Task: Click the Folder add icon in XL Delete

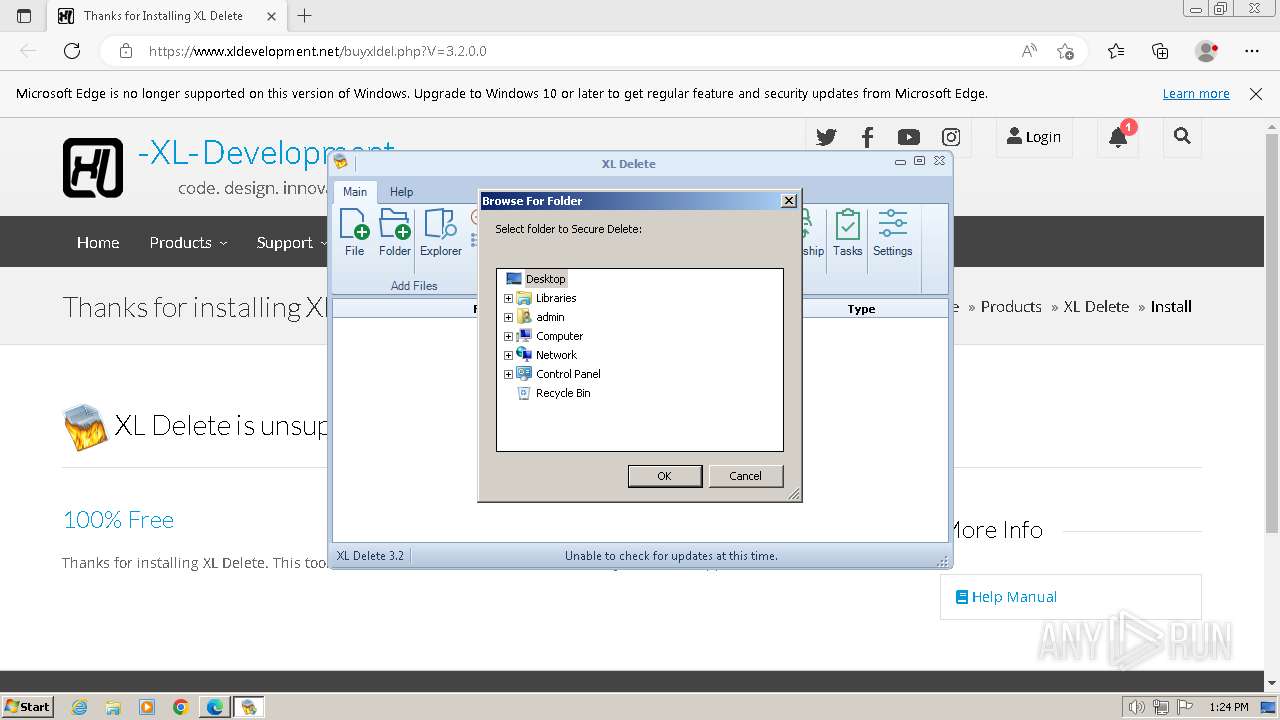Action: pos(395,233)
